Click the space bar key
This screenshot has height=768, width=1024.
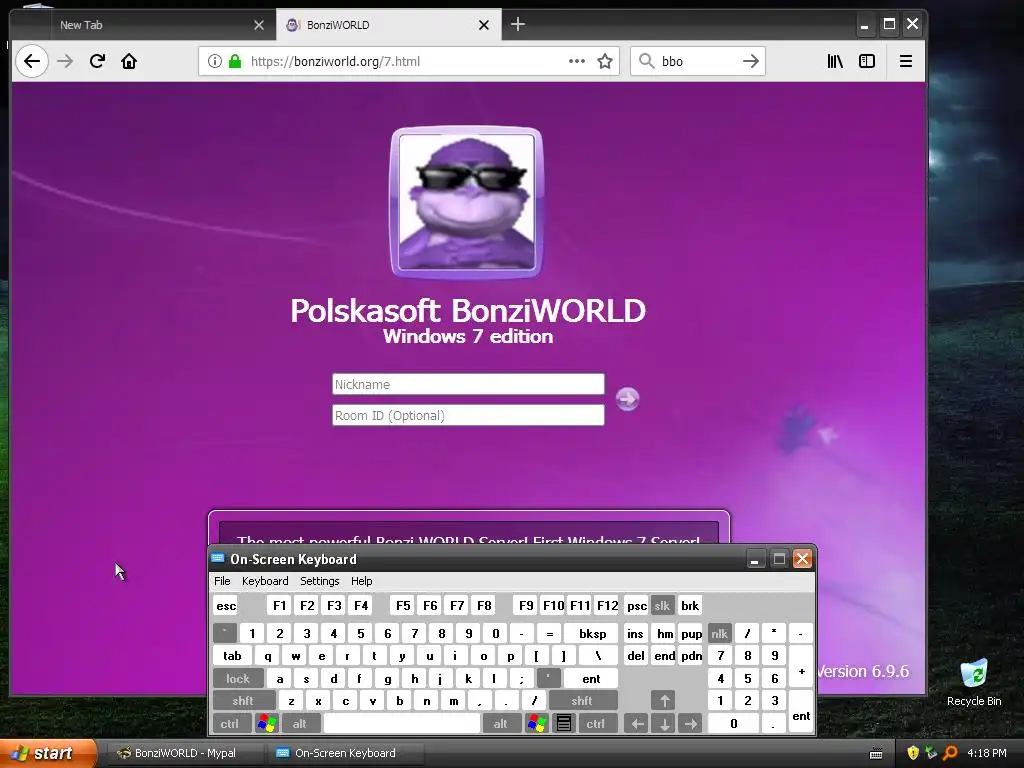tap(402, 724)
